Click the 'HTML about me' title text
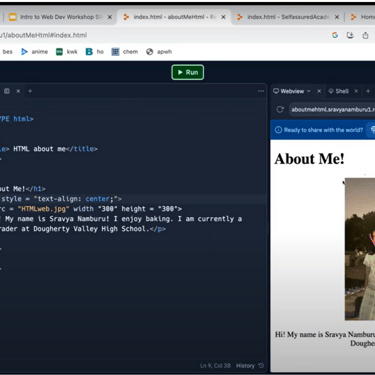Screen dimensions: 375x375 pyautogui.click(x=39, y=149)
